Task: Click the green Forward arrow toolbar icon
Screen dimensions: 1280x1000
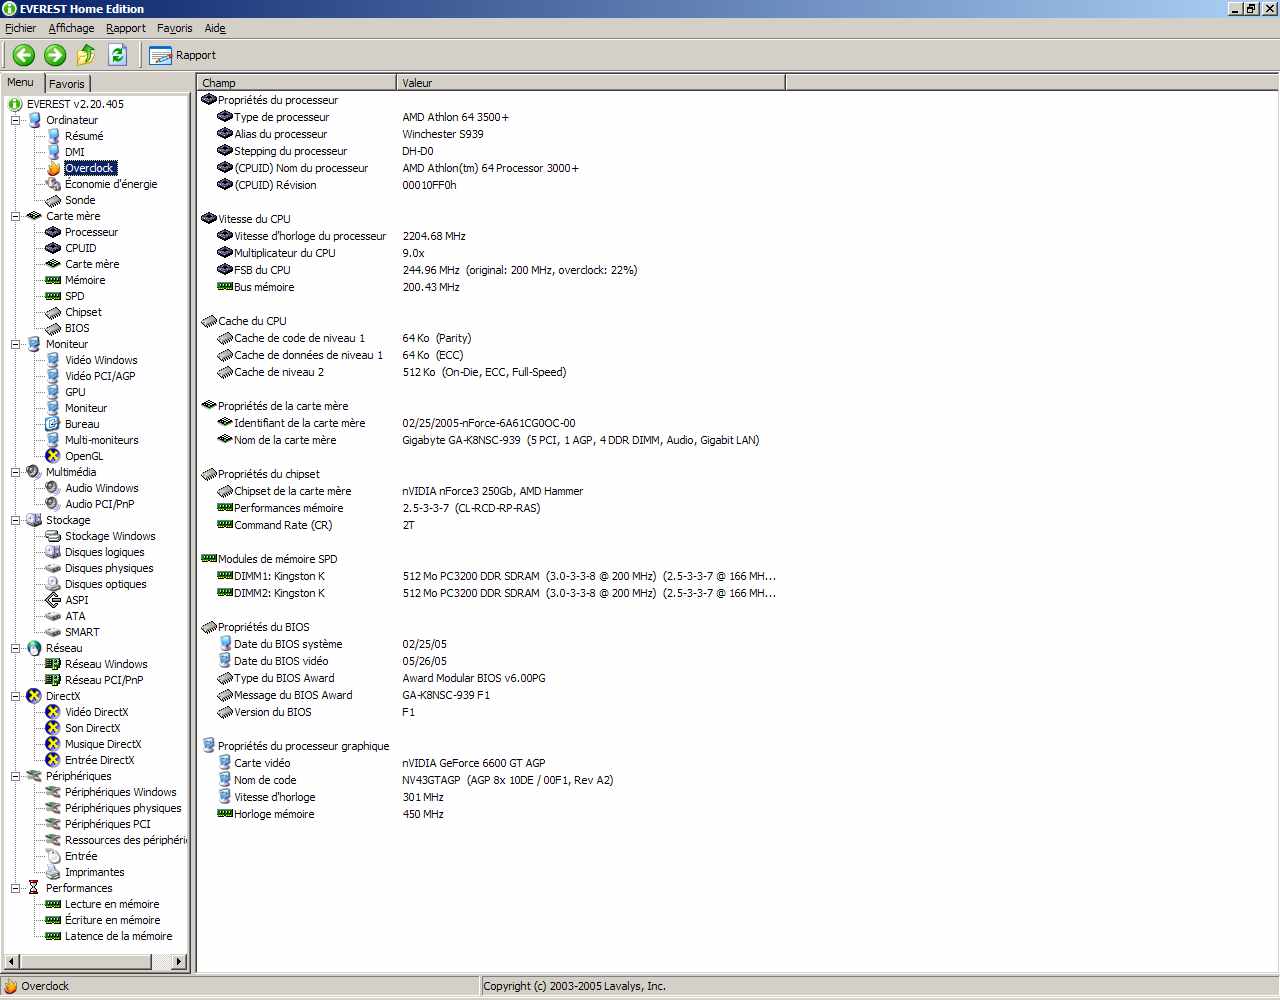Action: click(55, 55)
